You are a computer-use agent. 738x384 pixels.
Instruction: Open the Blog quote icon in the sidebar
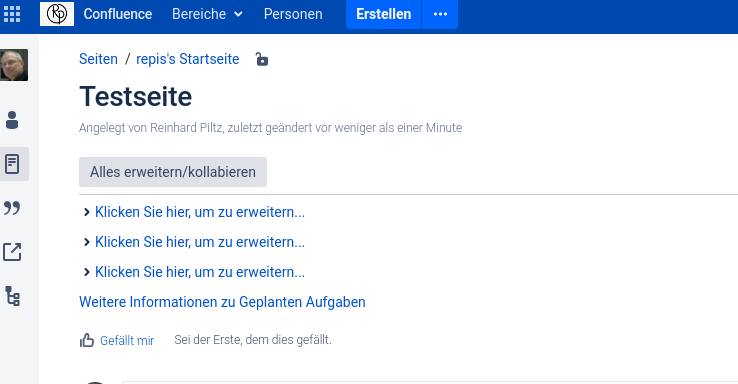point(12,208)
